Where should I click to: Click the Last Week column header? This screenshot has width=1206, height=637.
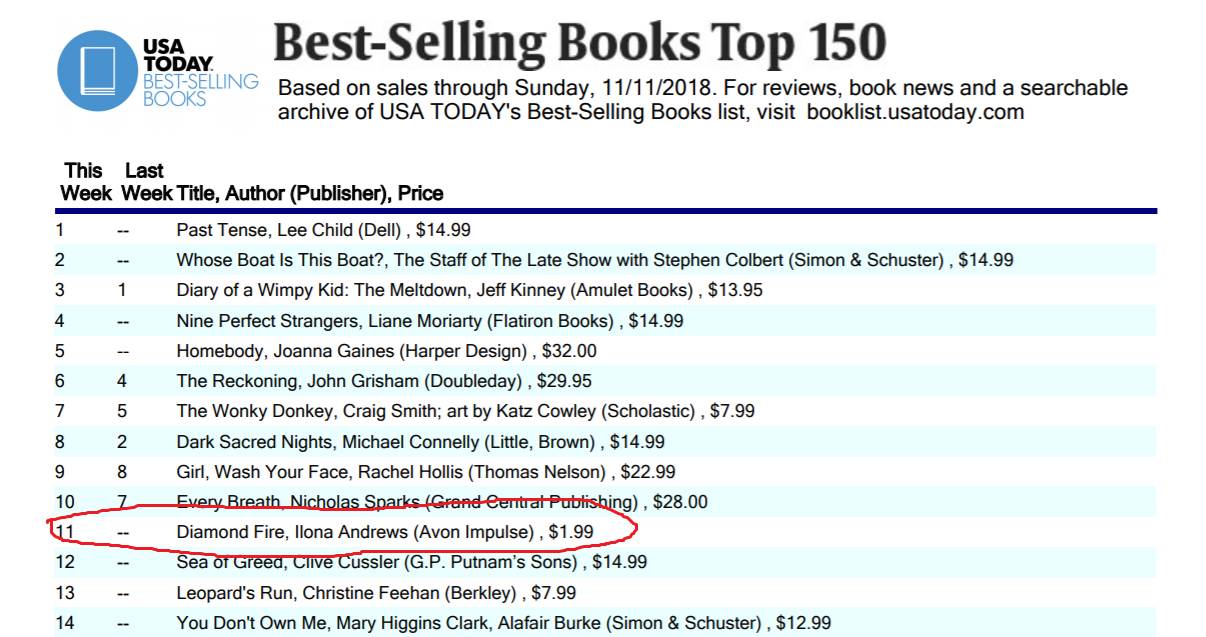pyautogui.click(x=146, y=182)
